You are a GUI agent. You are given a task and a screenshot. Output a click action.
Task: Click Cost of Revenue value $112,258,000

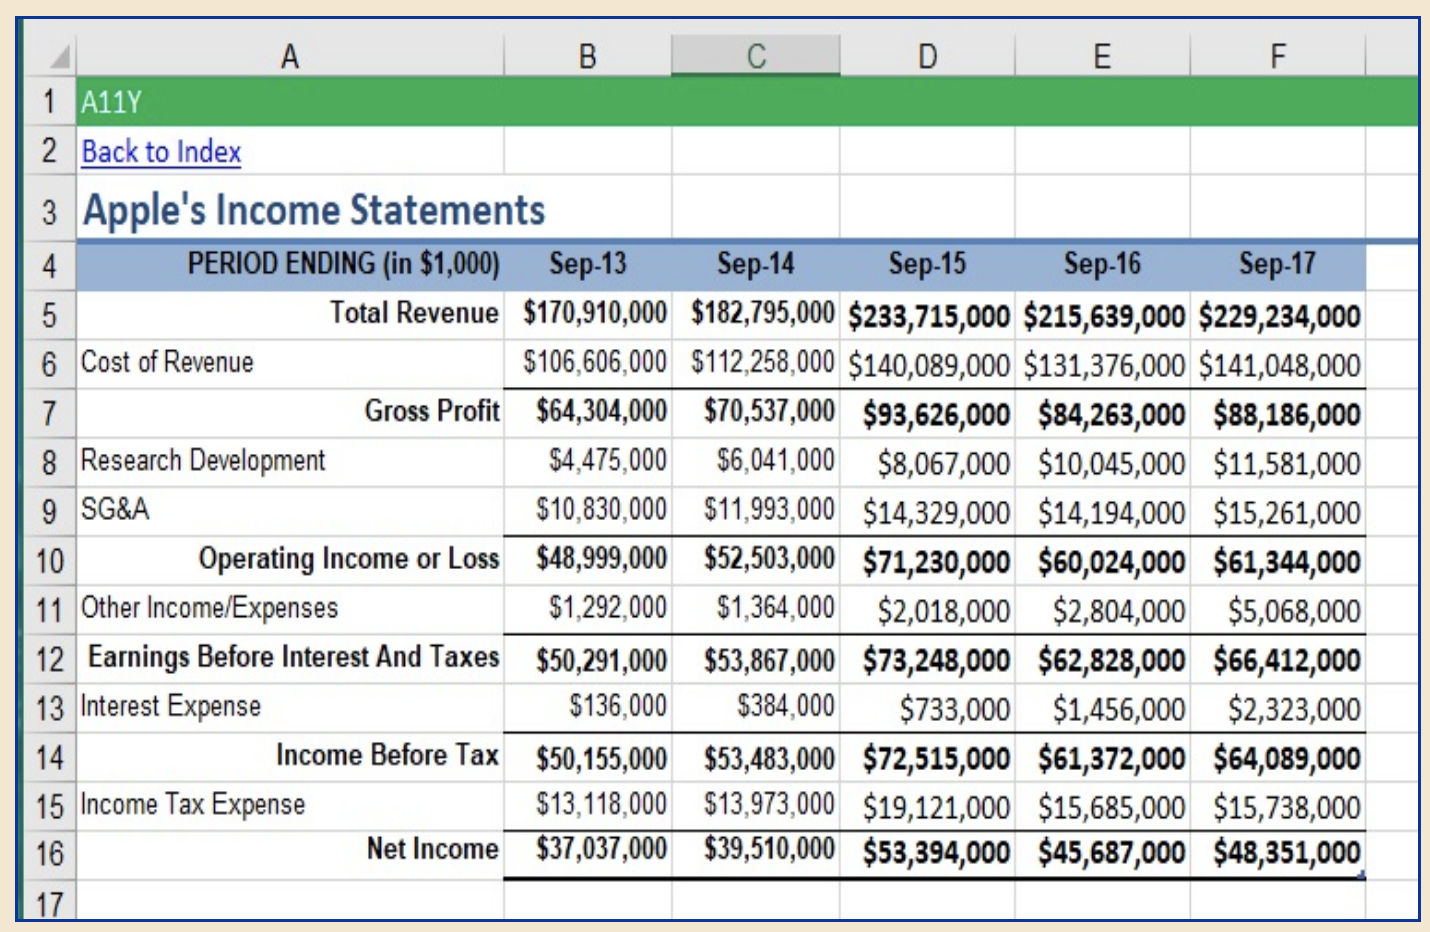[x=756, y=364]
